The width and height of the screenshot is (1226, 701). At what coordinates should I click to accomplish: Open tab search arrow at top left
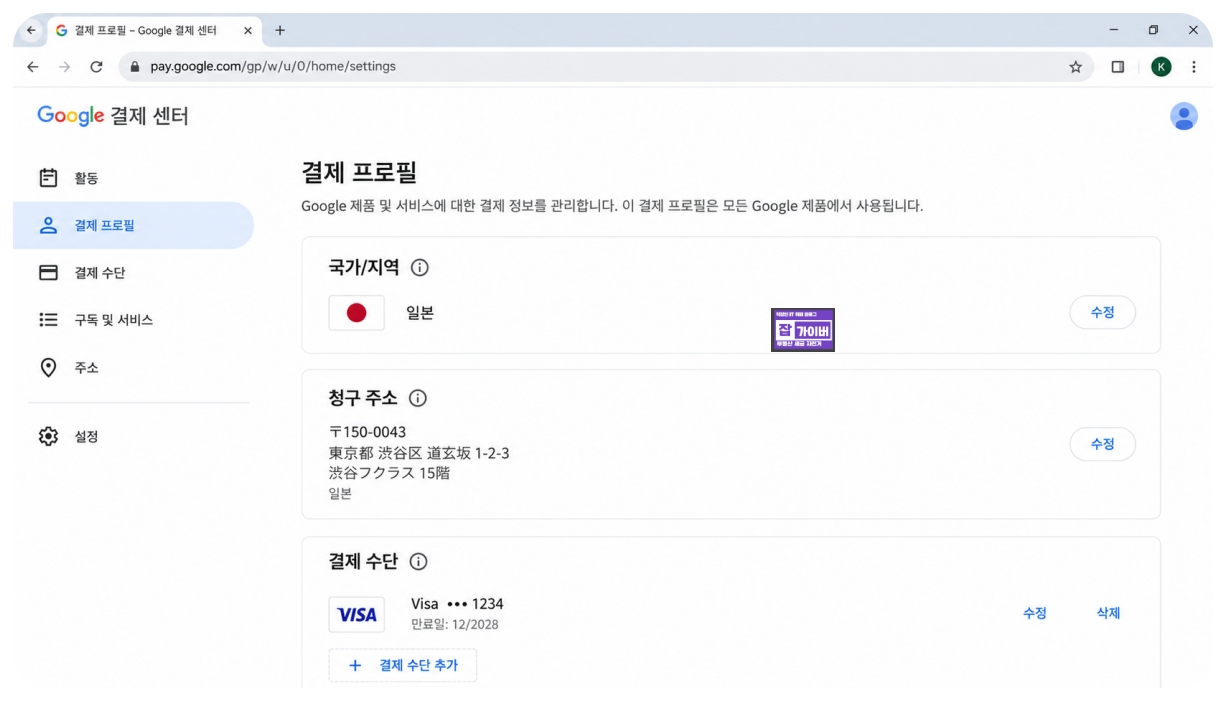30,30
